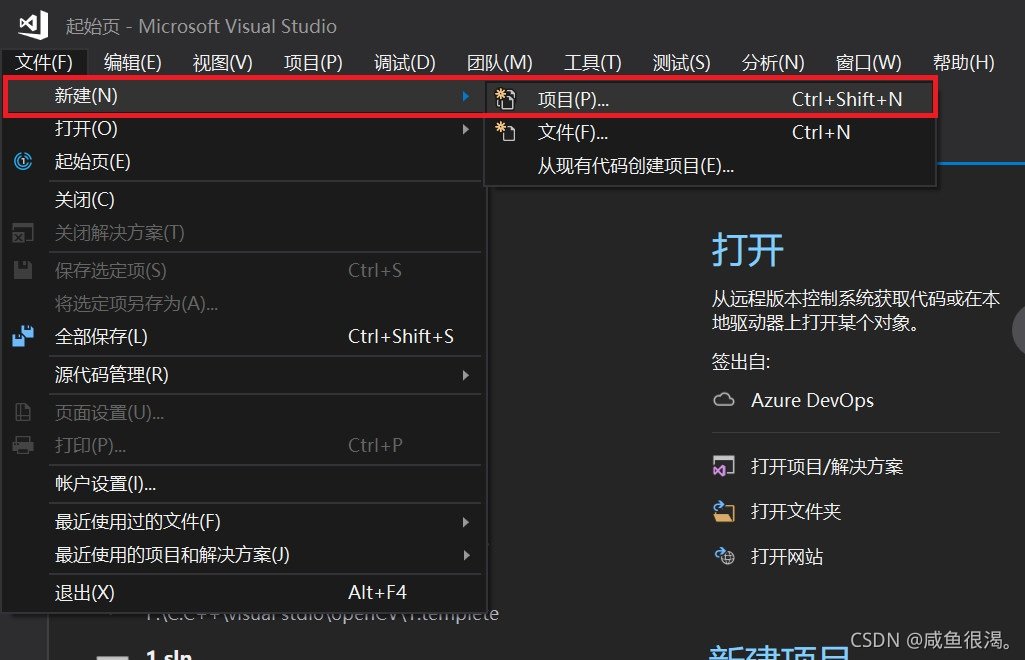The width and height of the screenshot is (1025, 660).
Task: Click the Azure DevOps cloud icon
Action: point(724,400)
